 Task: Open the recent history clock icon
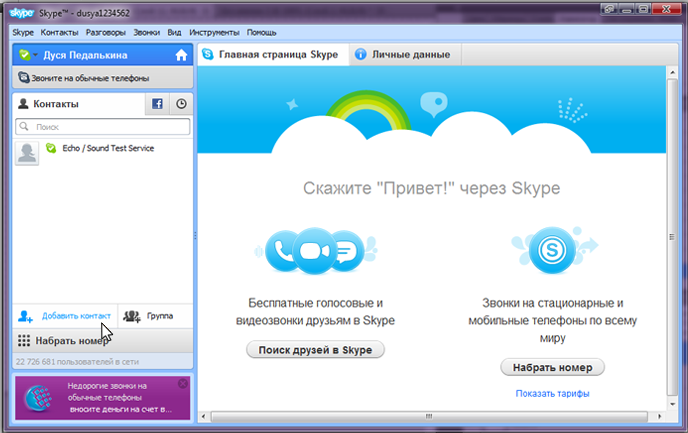(181, 104)
